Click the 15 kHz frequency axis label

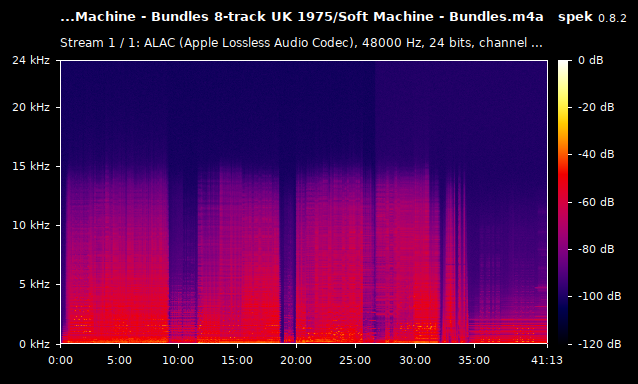[x=31, y=166]
